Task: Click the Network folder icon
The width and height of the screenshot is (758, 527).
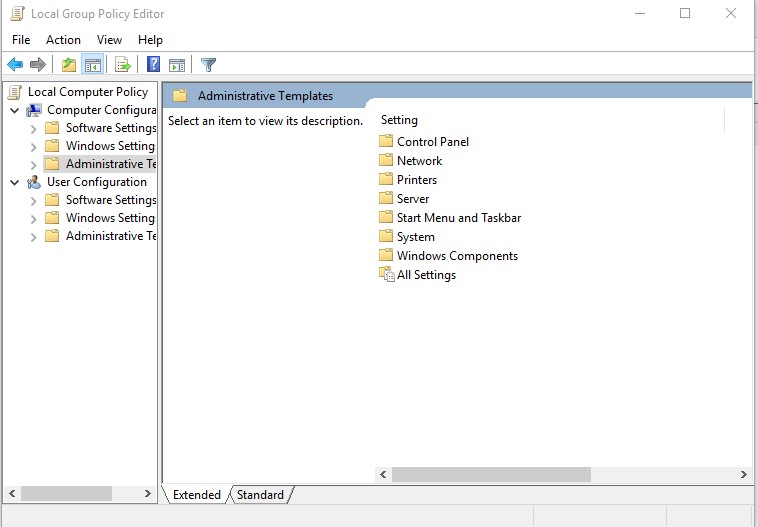Action: 386,160
